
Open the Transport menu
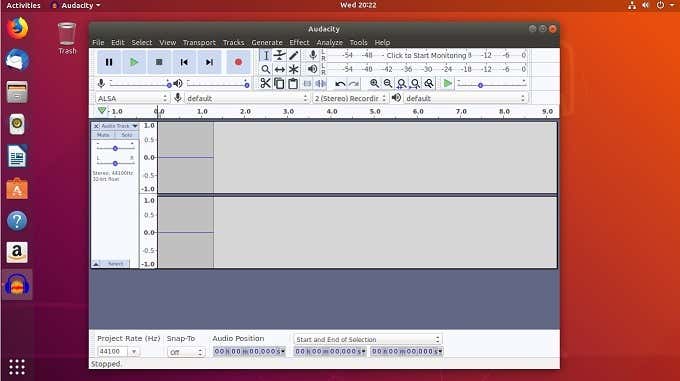pos(199,42)
